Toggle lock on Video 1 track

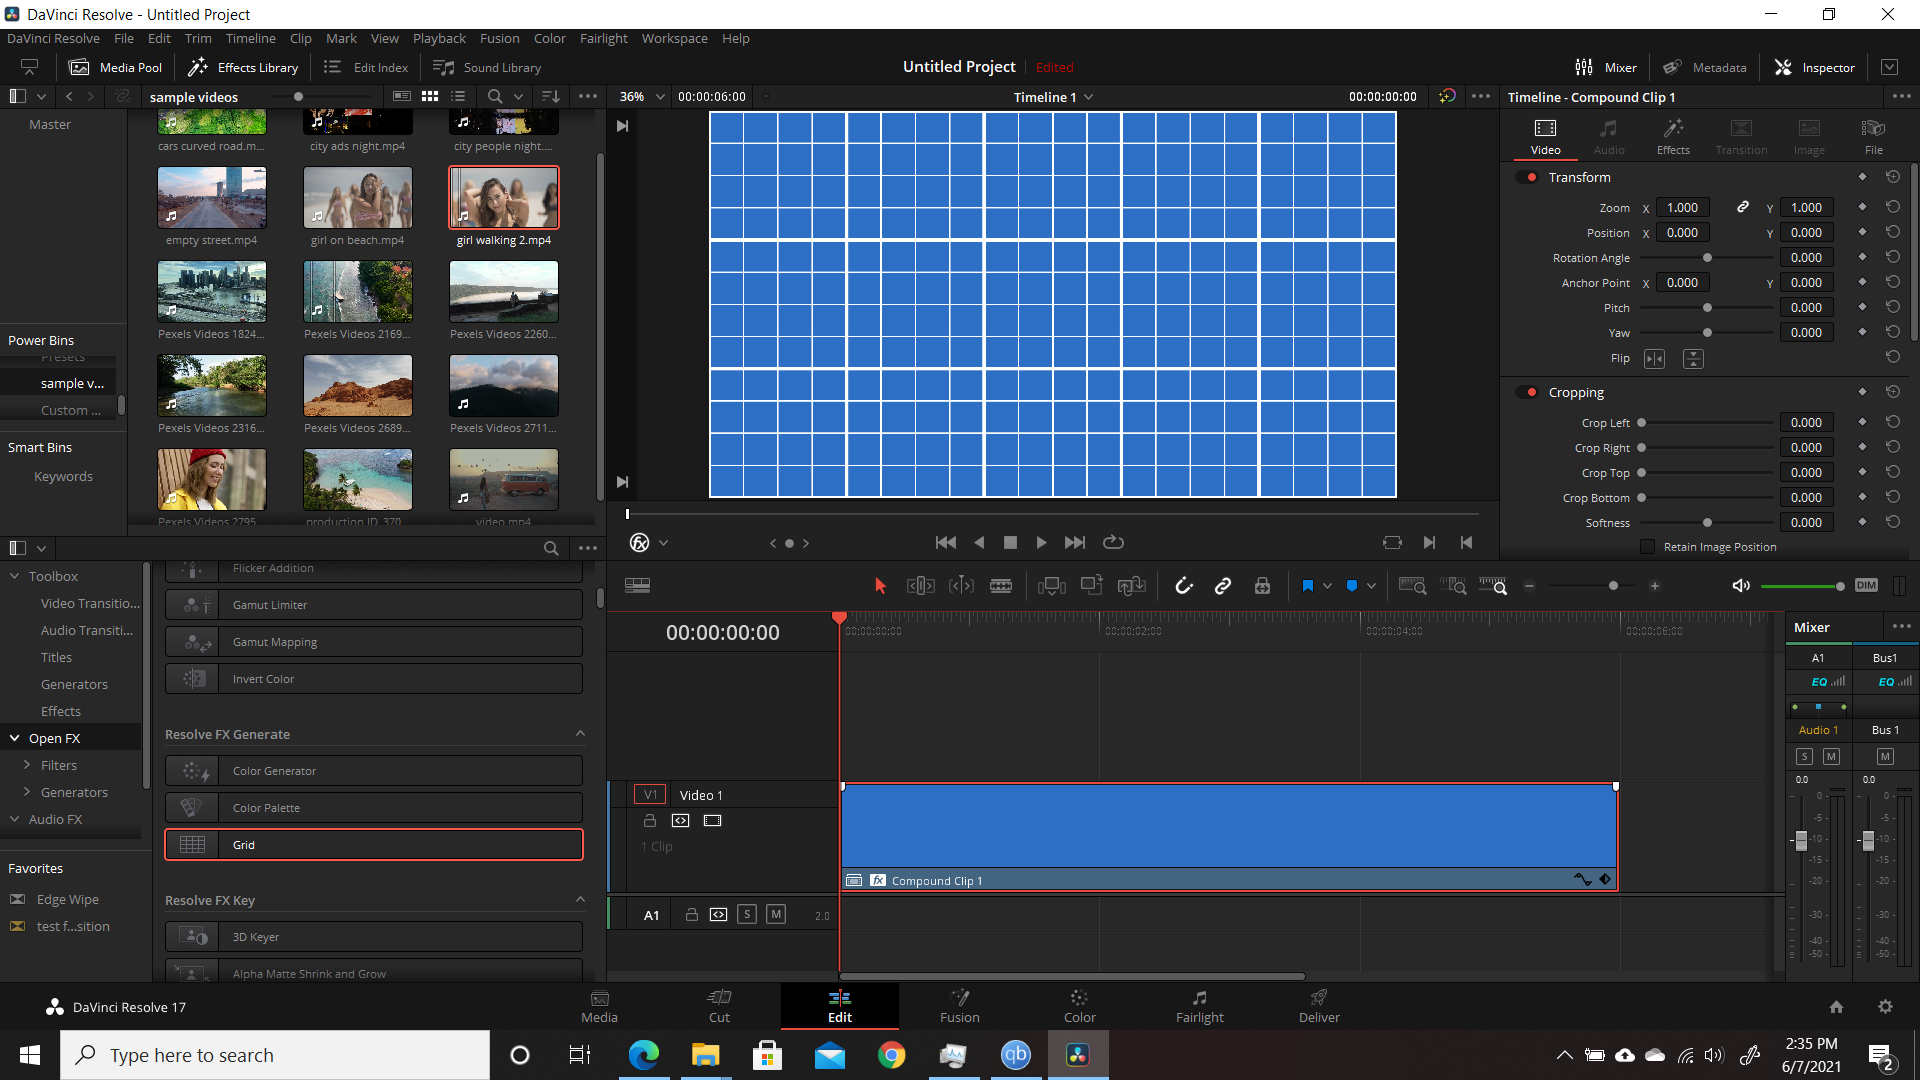pos(650,820)
